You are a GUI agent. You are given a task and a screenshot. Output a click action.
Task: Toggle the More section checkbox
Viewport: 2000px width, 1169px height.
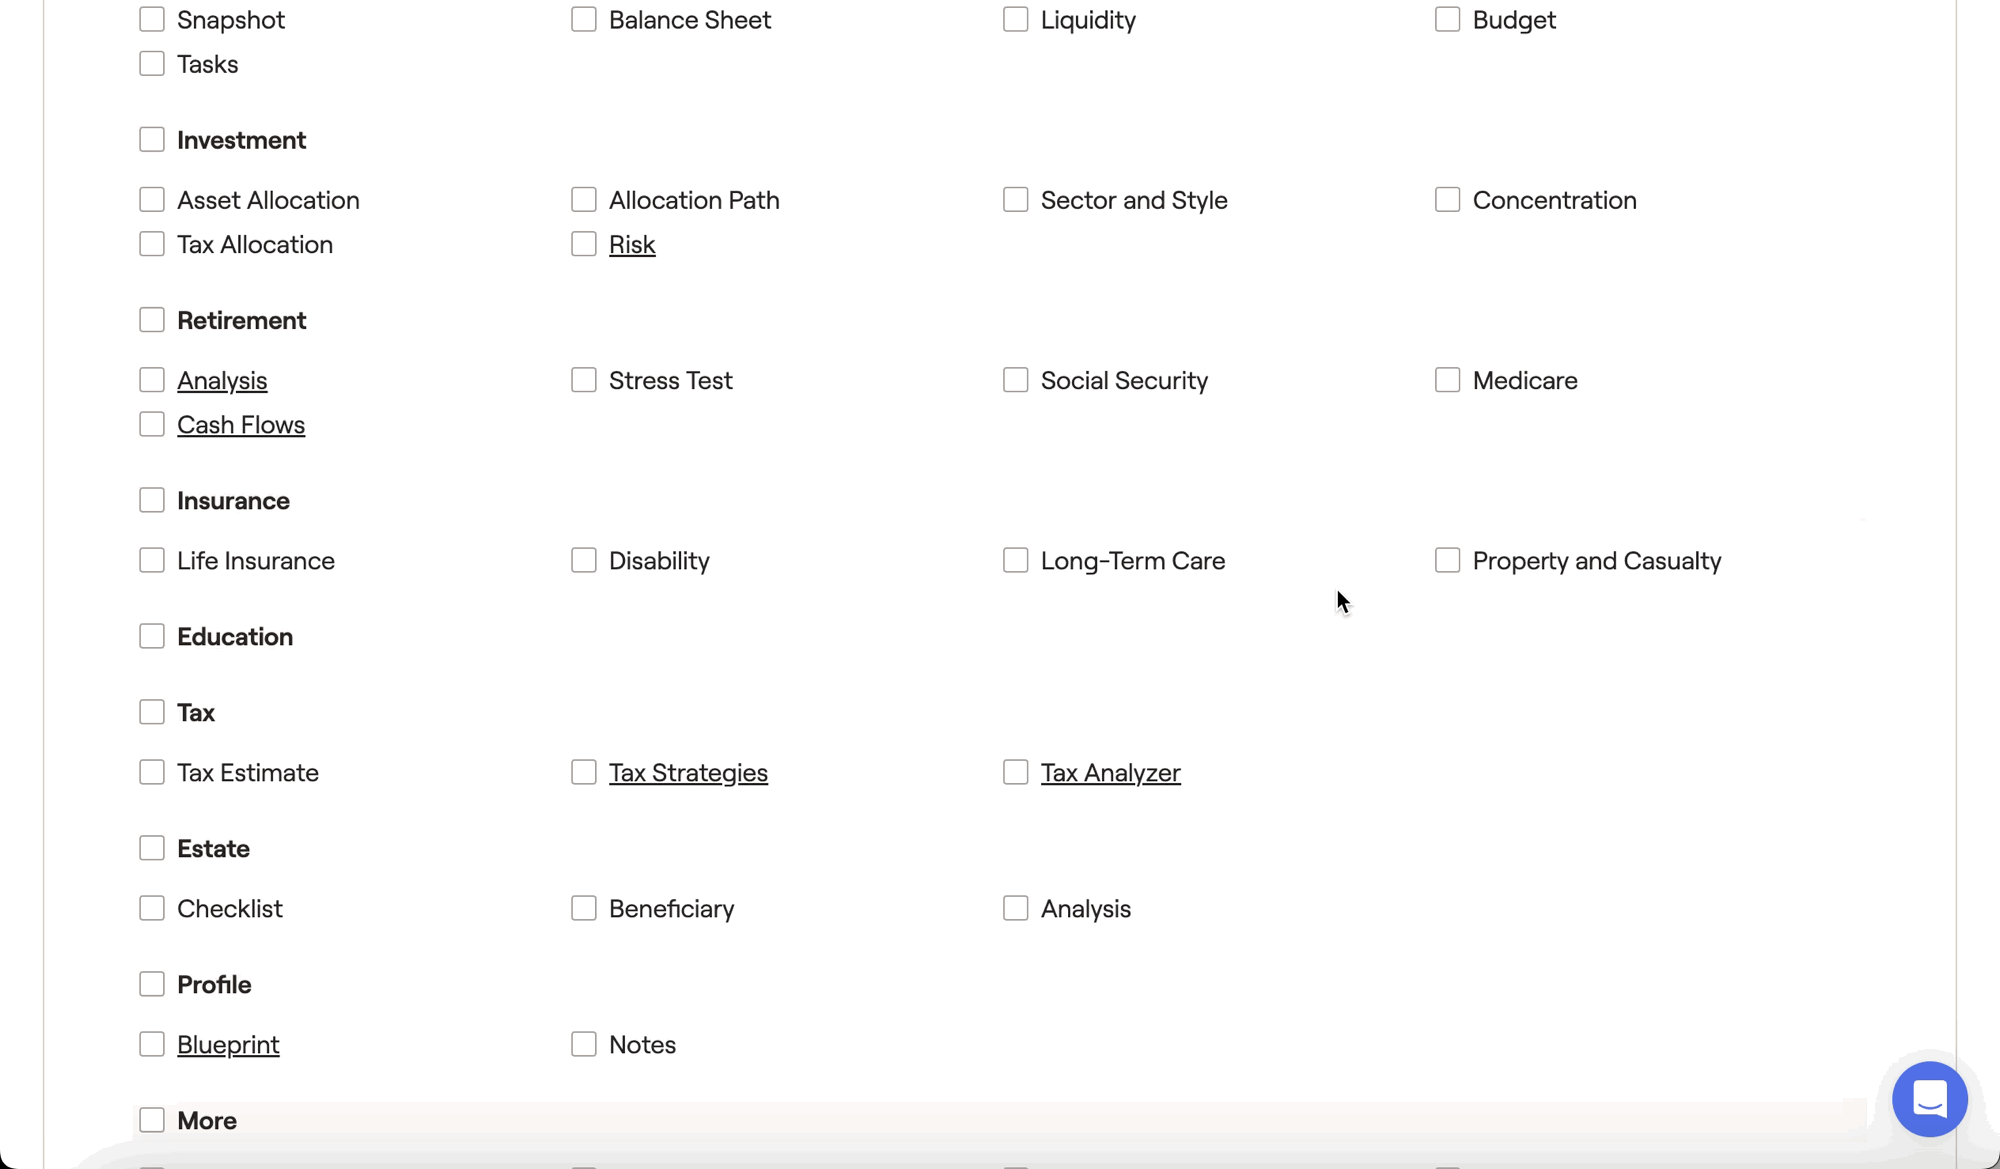click(x=152, y=1120)
